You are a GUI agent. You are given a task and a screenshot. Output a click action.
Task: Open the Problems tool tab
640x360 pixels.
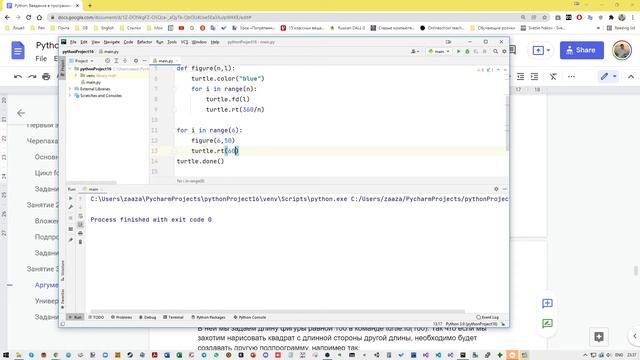tap(122, 317)
